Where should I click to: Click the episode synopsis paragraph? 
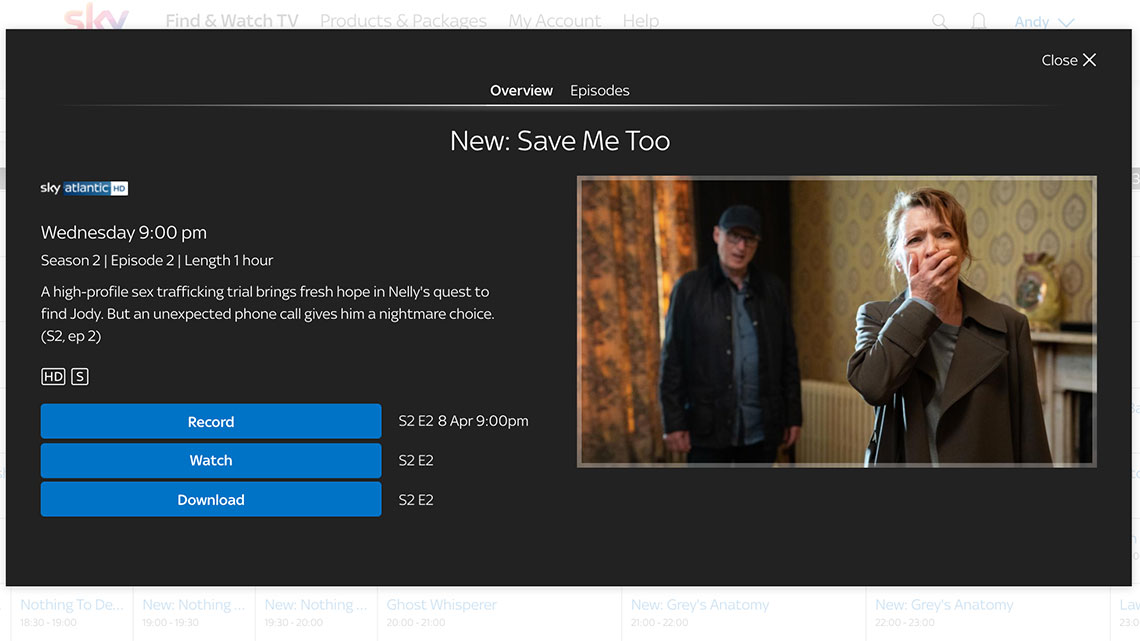(x=268, y=314)
